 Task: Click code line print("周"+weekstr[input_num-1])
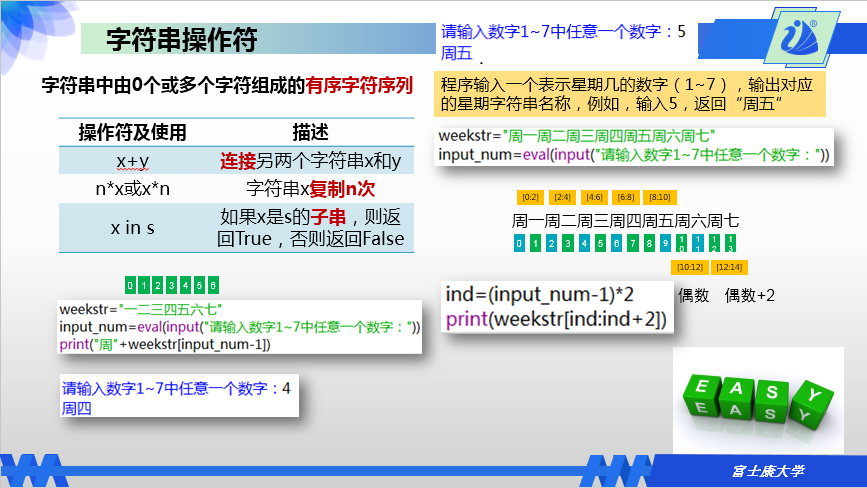[165, 344]
